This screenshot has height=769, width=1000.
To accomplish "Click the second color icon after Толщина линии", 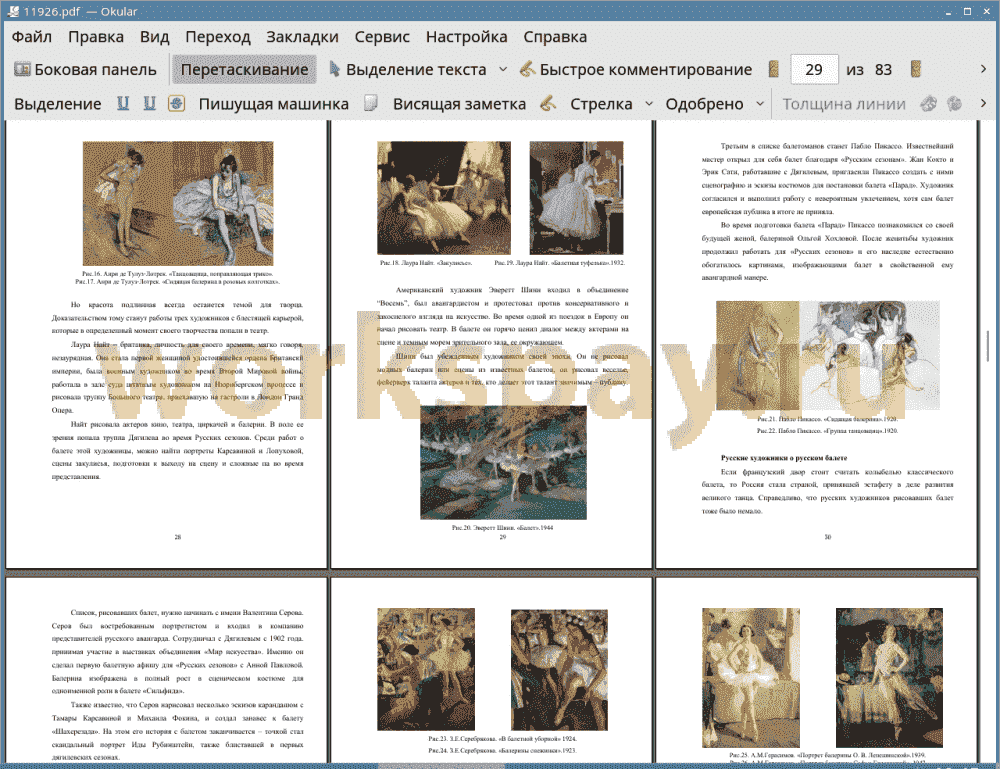I will point(954,103).
